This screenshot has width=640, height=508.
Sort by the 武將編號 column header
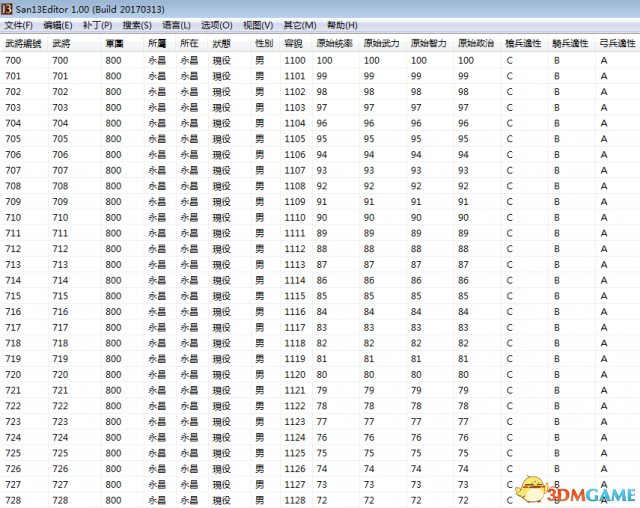click(23, 44)
